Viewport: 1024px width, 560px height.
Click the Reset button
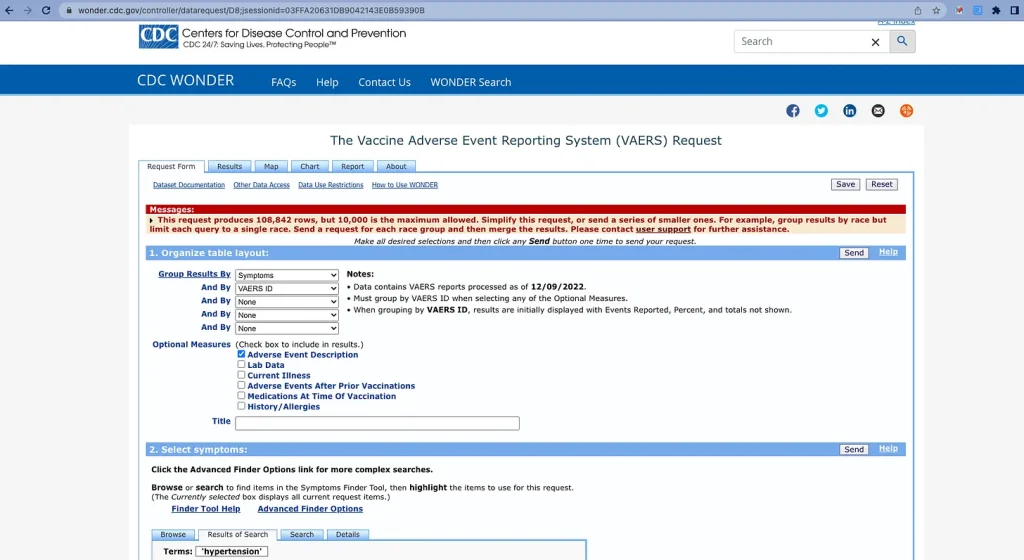[x=881, y=184]
